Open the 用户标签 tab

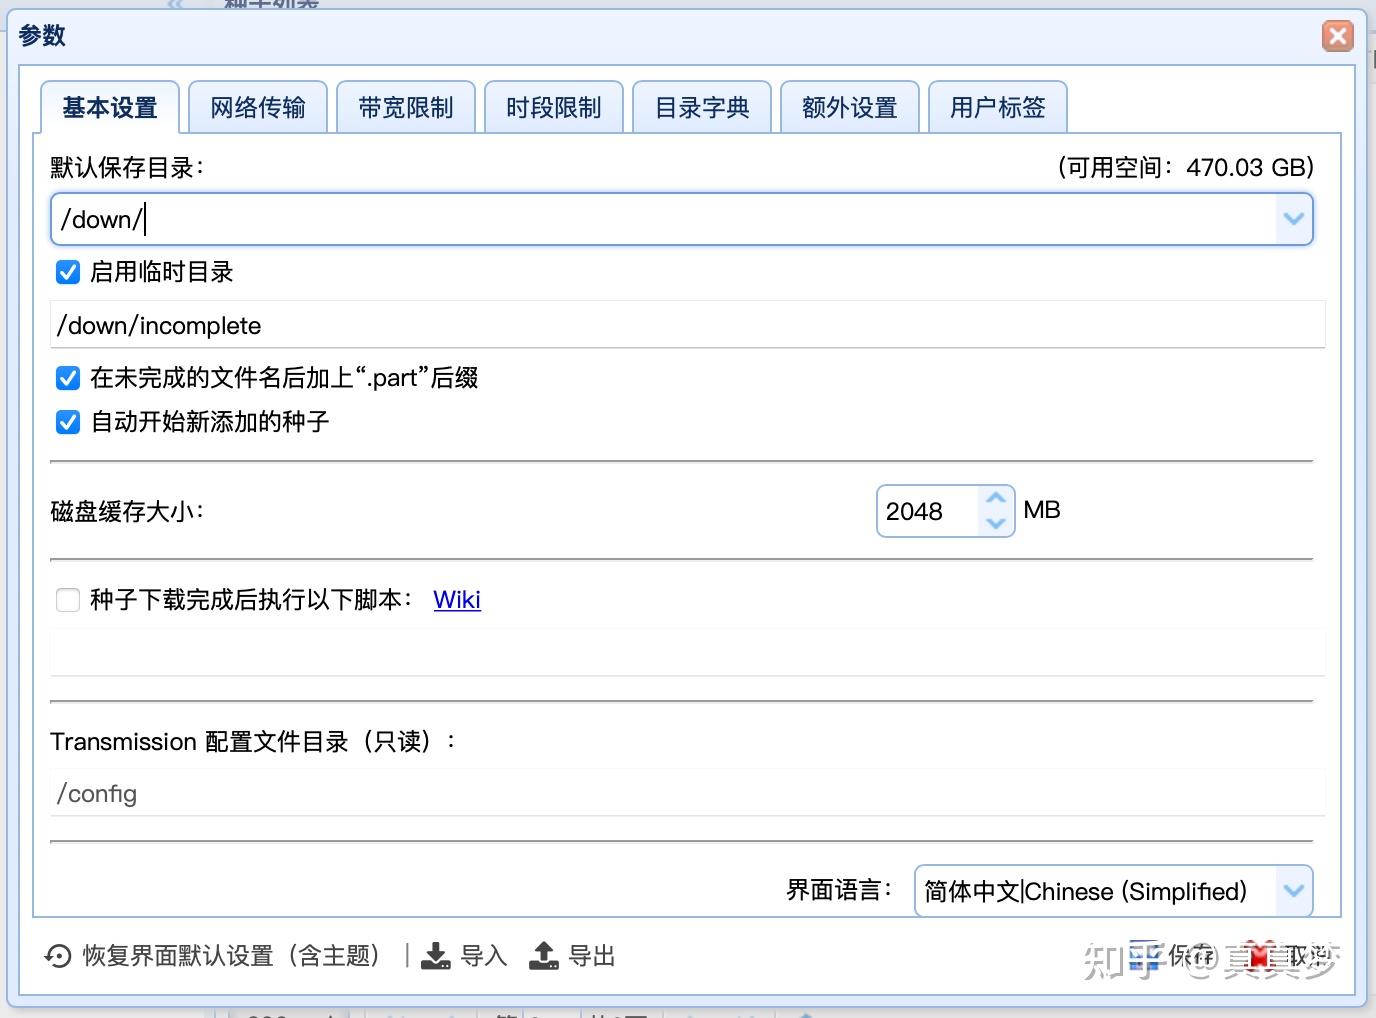[998, 107]
